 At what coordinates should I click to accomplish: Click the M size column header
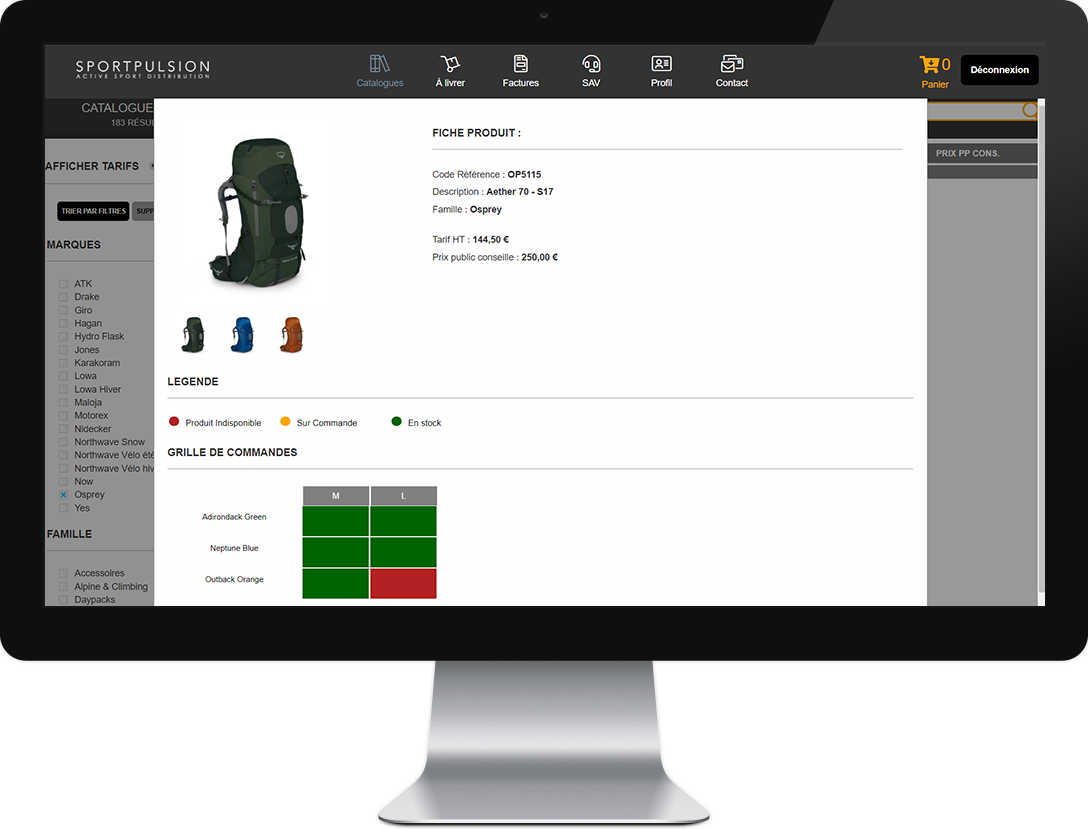pos(336,495)
